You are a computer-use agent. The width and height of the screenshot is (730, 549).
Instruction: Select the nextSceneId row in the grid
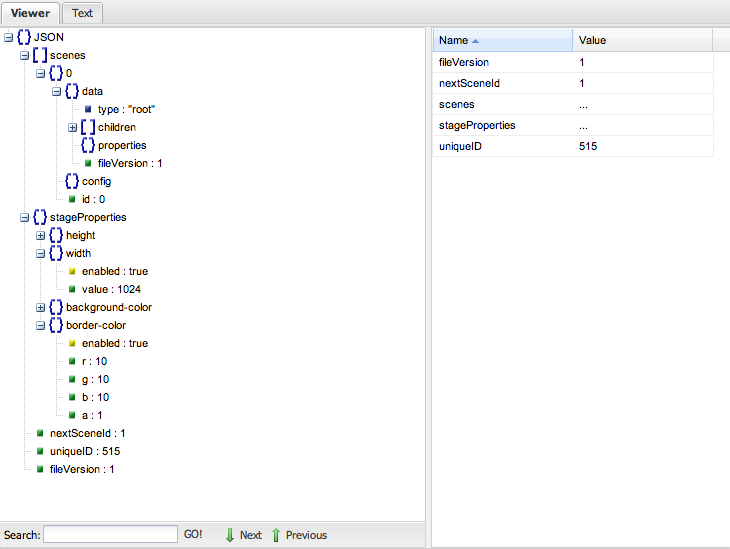pos(573,83)
